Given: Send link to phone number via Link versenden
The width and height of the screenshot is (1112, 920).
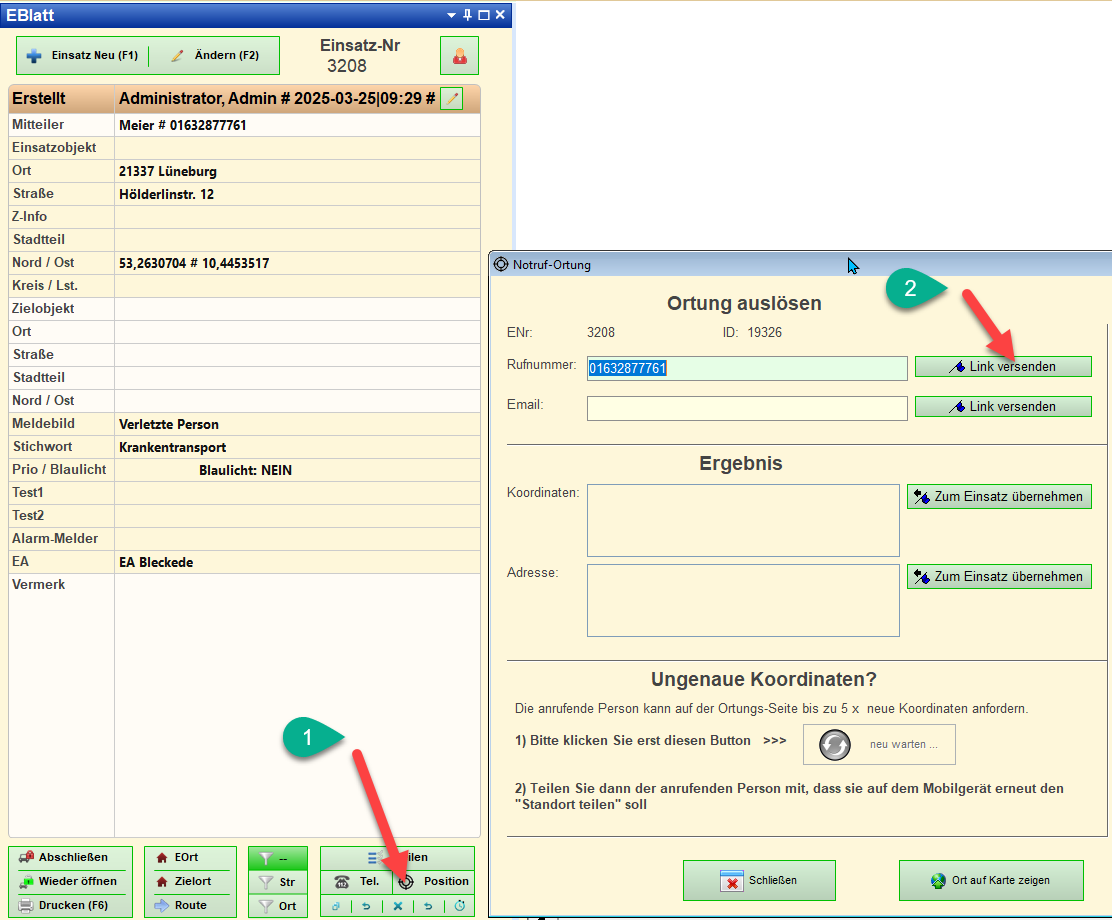Looking at the screenshot, I should click(1002, 367).
